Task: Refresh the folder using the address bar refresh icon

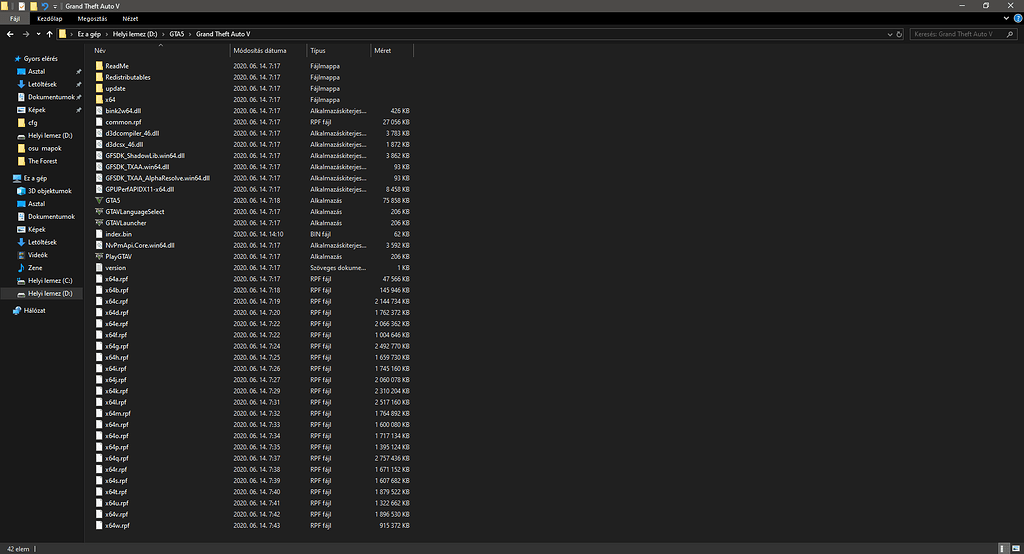Action: (x=898, y=34)
